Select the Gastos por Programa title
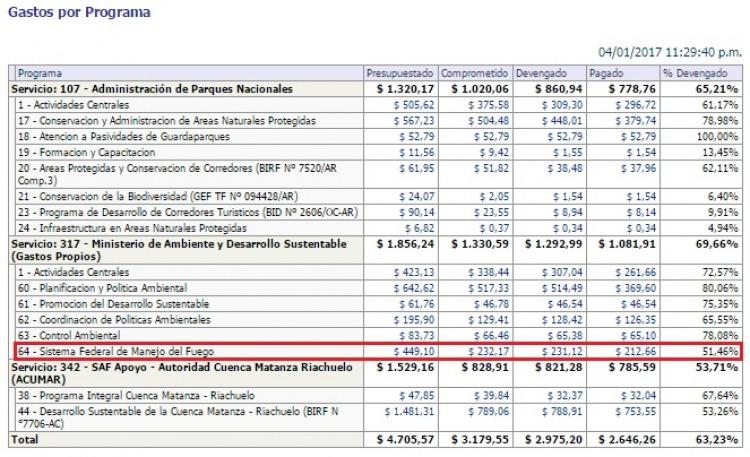 79,12
